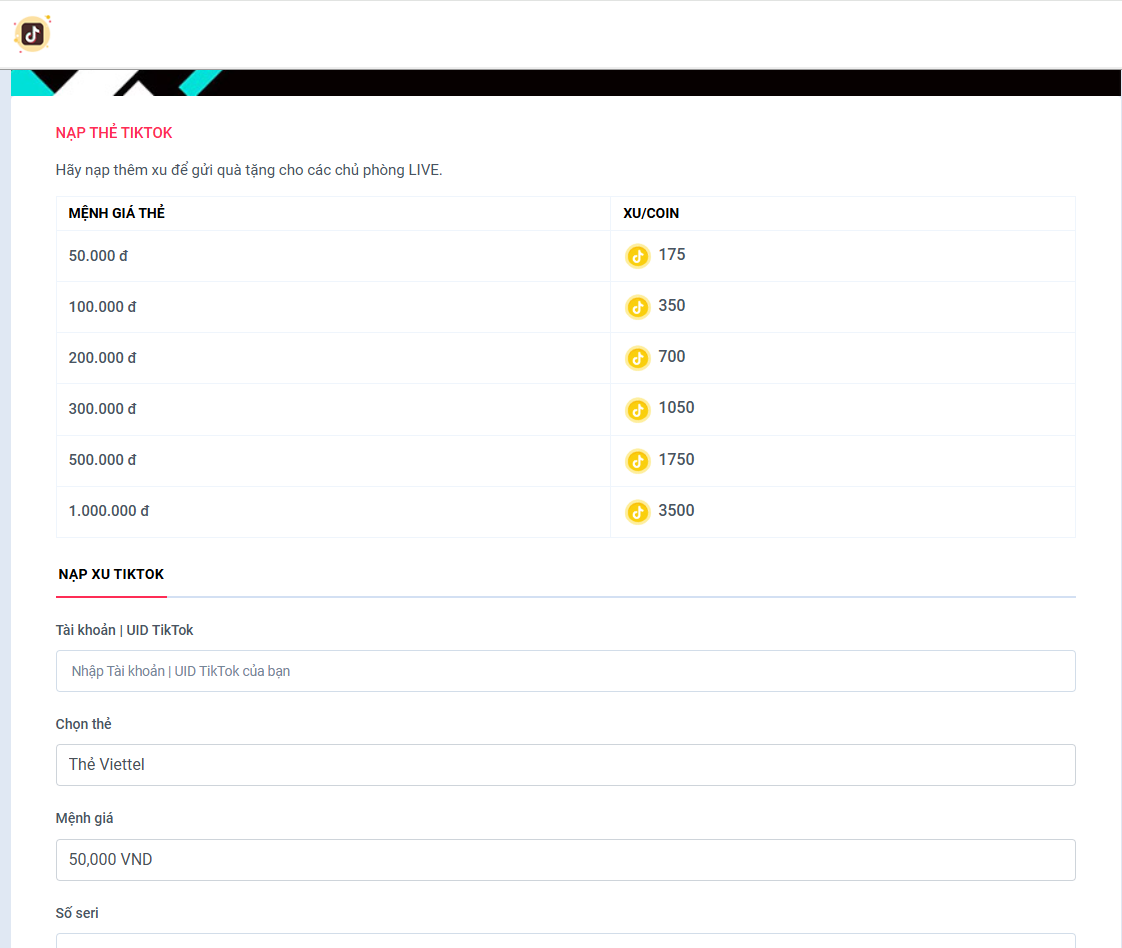Click the 700 coin value

(x=672, y=356)
